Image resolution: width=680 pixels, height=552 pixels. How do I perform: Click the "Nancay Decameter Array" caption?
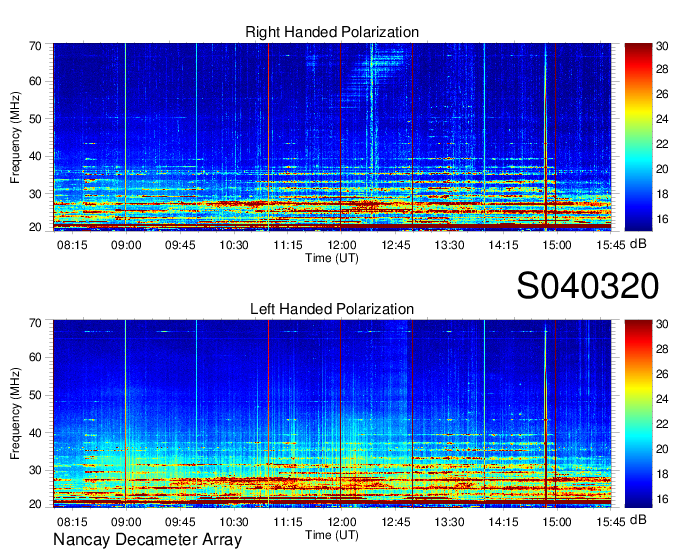click(147, 539)
